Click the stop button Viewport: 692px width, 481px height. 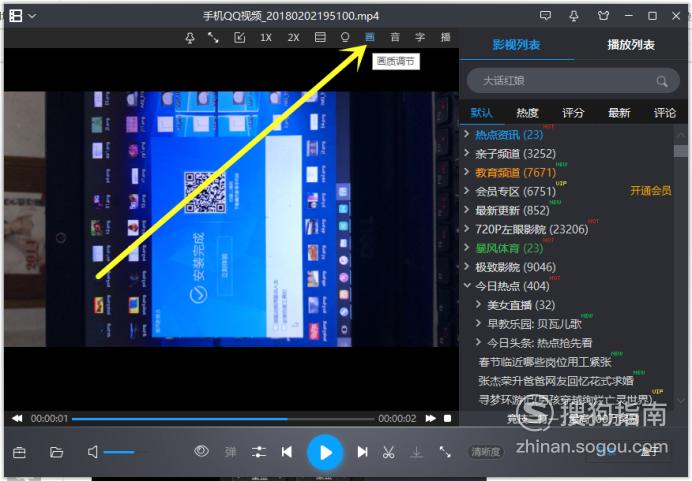click(x=448, y=418)
